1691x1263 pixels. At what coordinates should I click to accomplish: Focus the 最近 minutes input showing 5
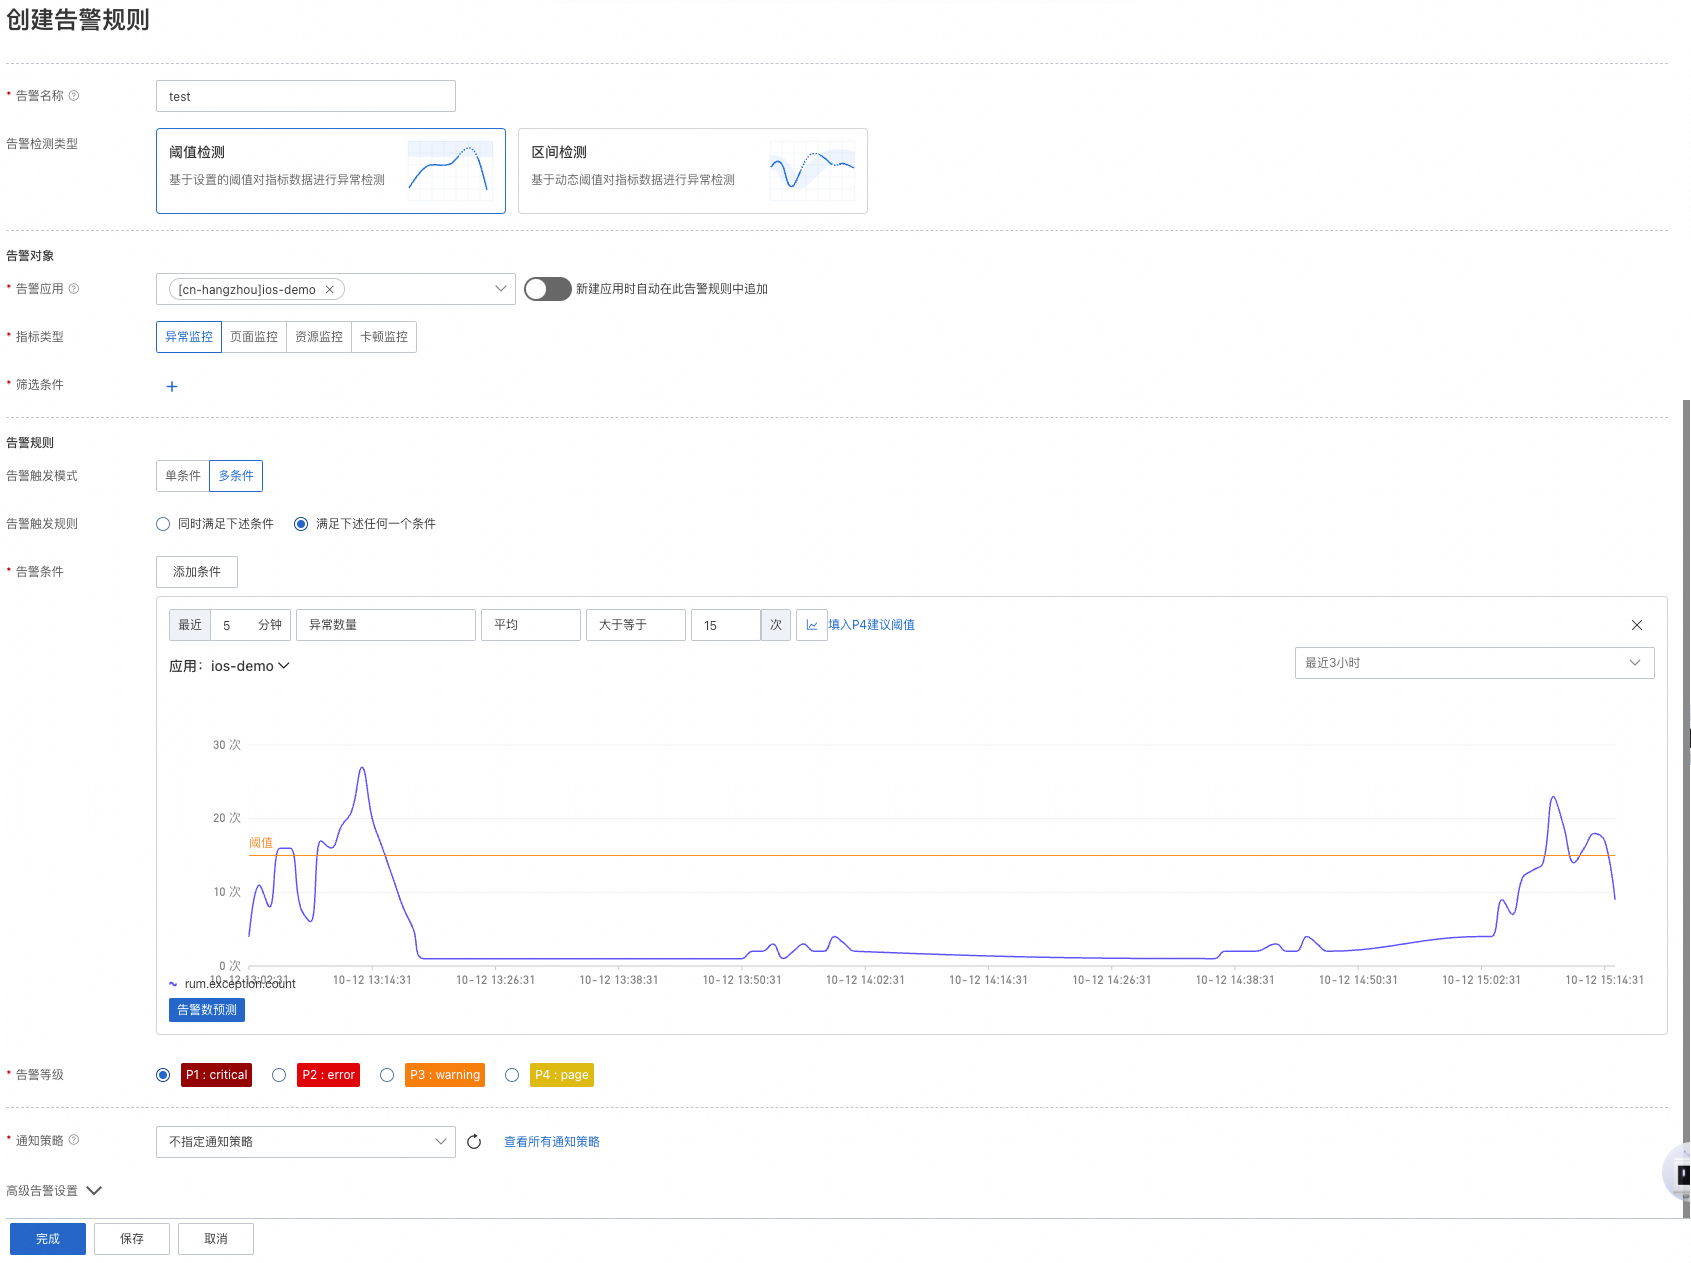[232, 625]
